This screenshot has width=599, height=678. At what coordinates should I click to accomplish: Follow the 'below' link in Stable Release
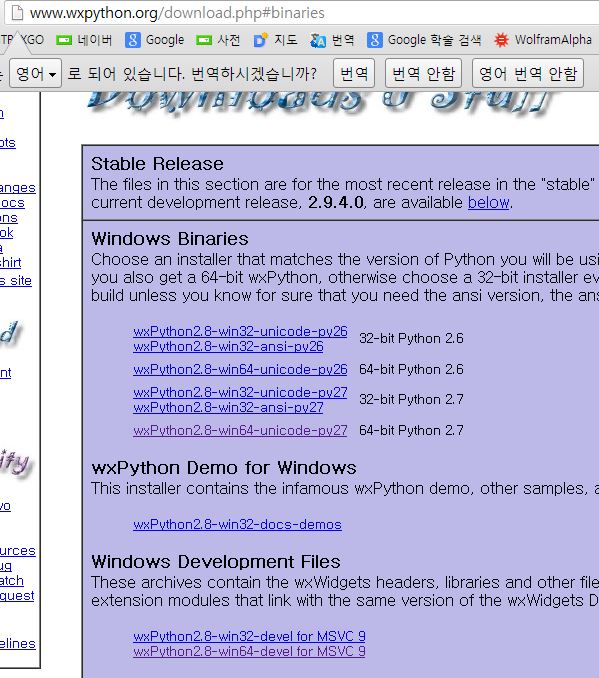coord(489,202)
